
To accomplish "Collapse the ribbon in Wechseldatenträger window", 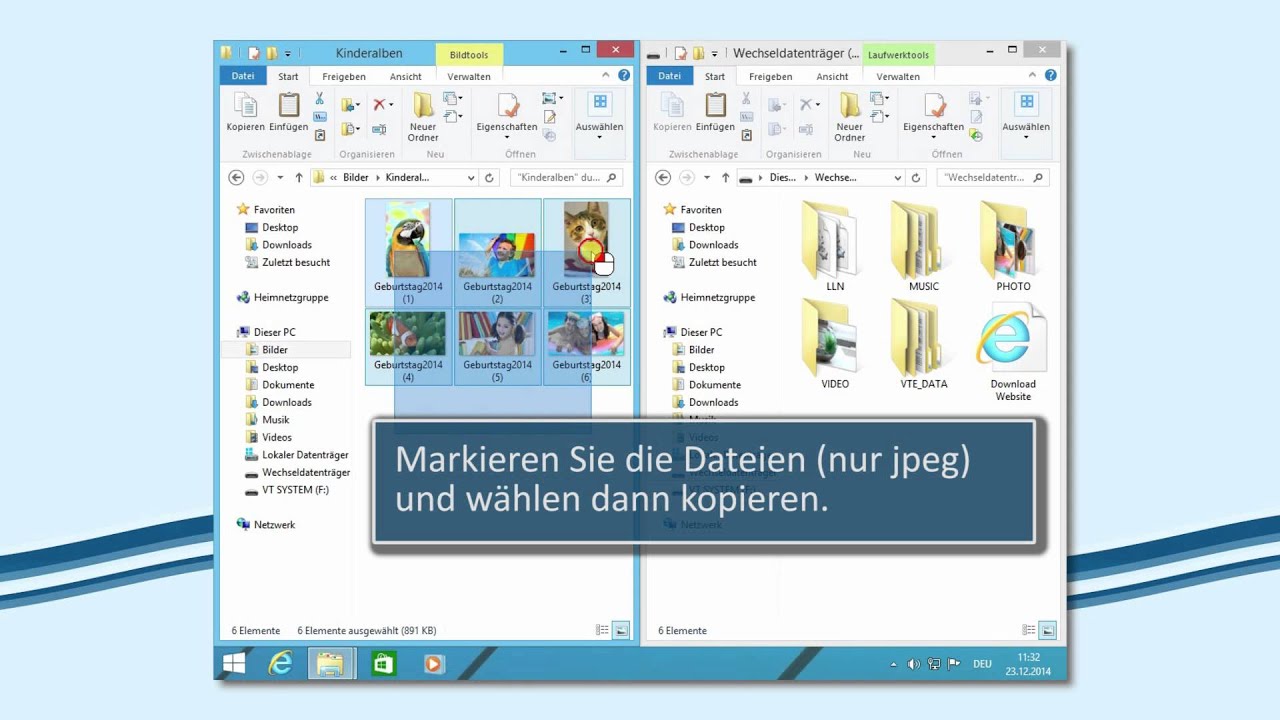I will pyautogui.click(x=1033, y=76).
